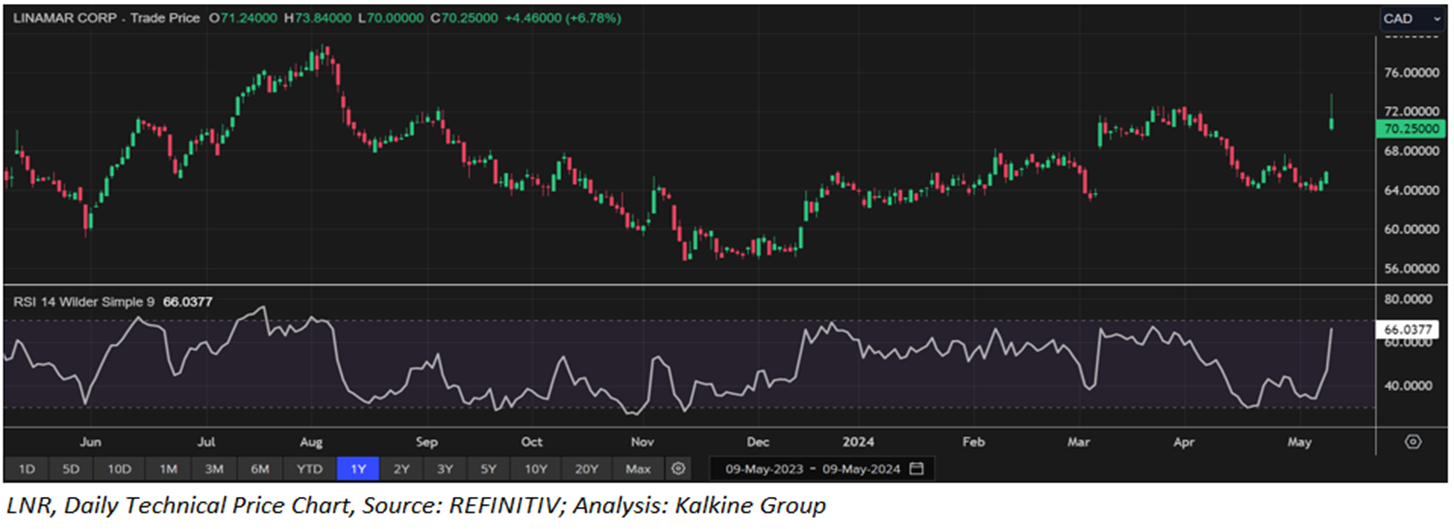This screenshot has height=529, width=1454.
Task: Click the 70.25000 current price label
Action: (x=1411, y=129)
